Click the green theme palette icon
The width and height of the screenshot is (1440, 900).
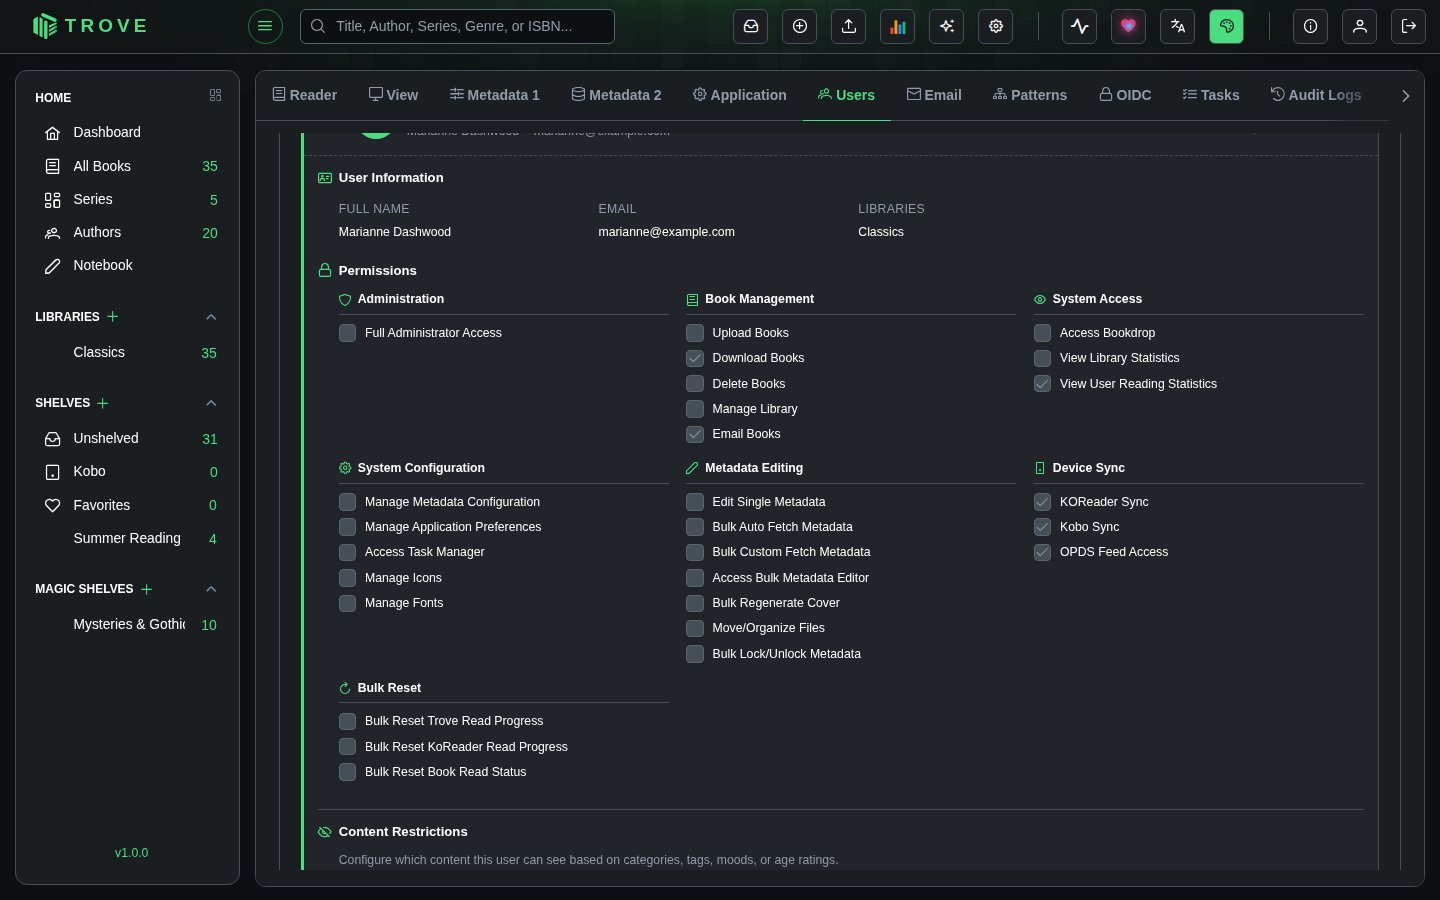1227,27
